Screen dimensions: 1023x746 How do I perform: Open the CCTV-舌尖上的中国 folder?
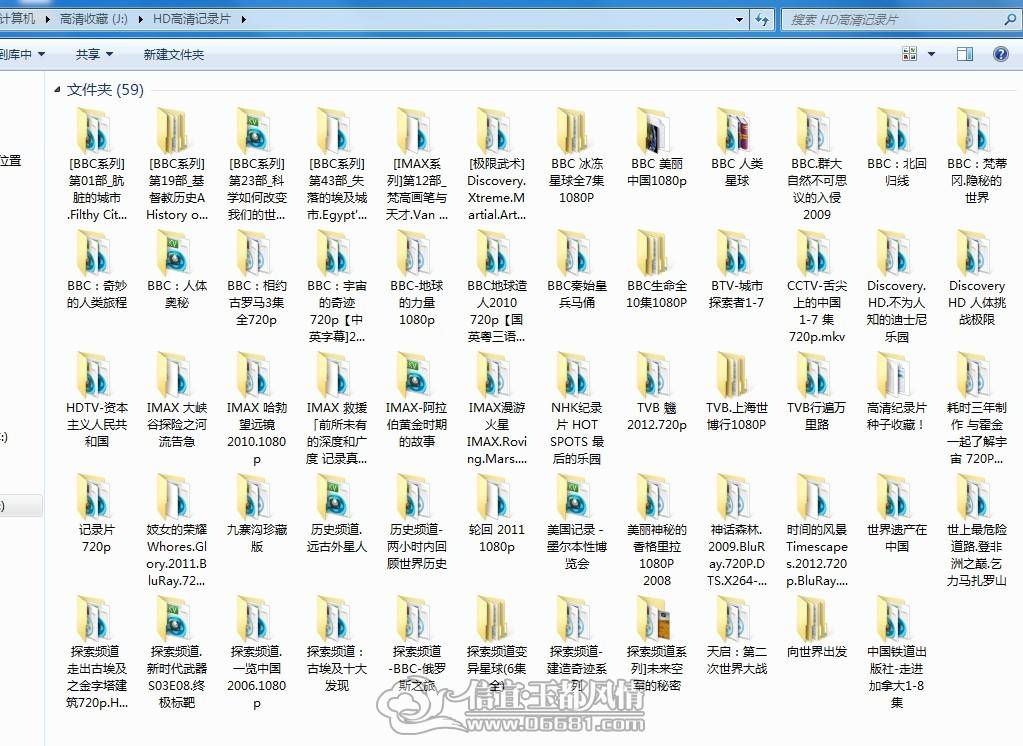tap(817, 287)
